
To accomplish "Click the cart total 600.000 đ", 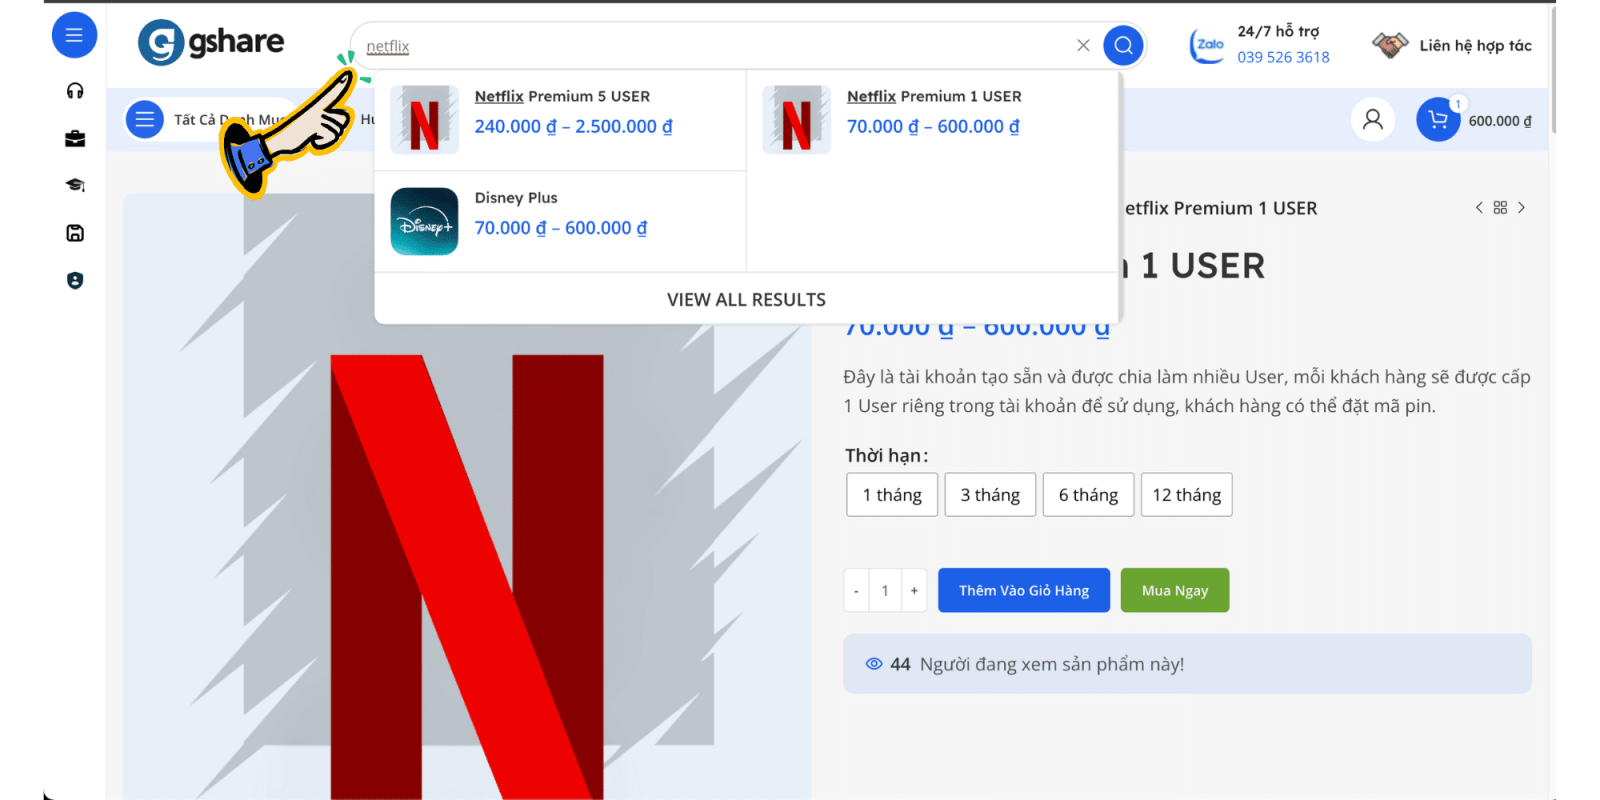I will pos(1500,121).
